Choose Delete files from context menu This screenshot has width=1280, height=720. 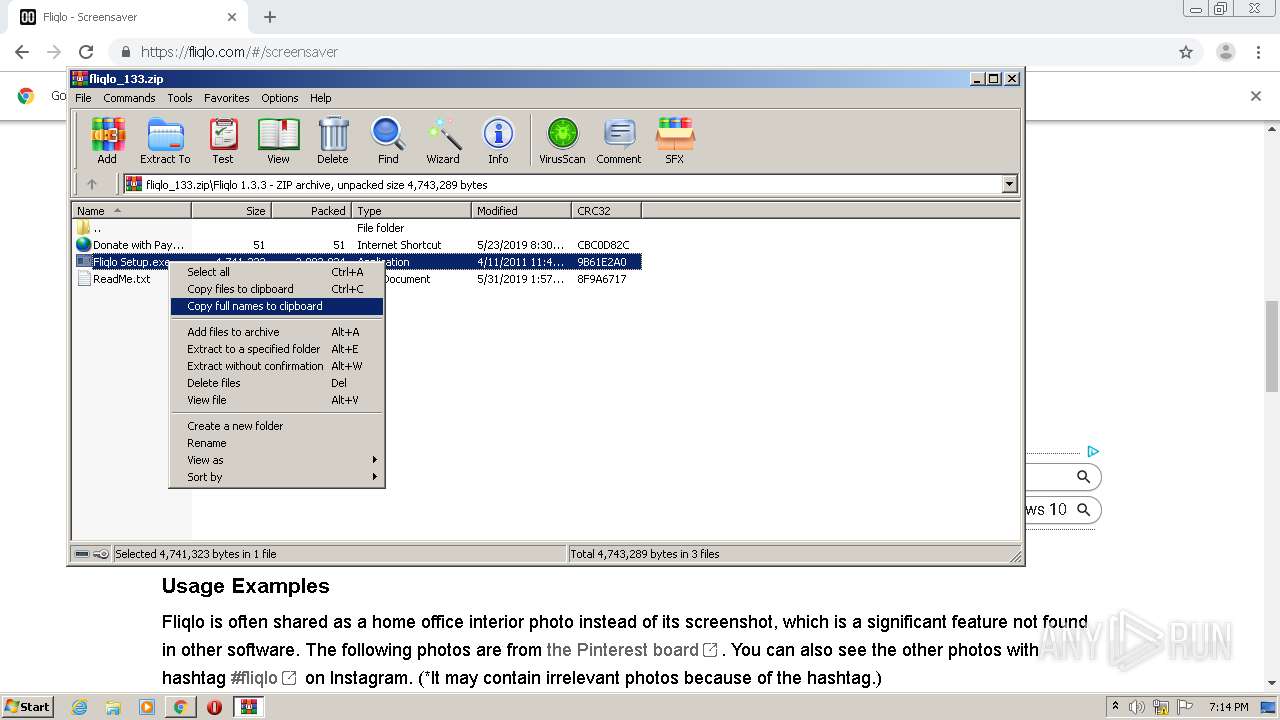tap(277, 383)
